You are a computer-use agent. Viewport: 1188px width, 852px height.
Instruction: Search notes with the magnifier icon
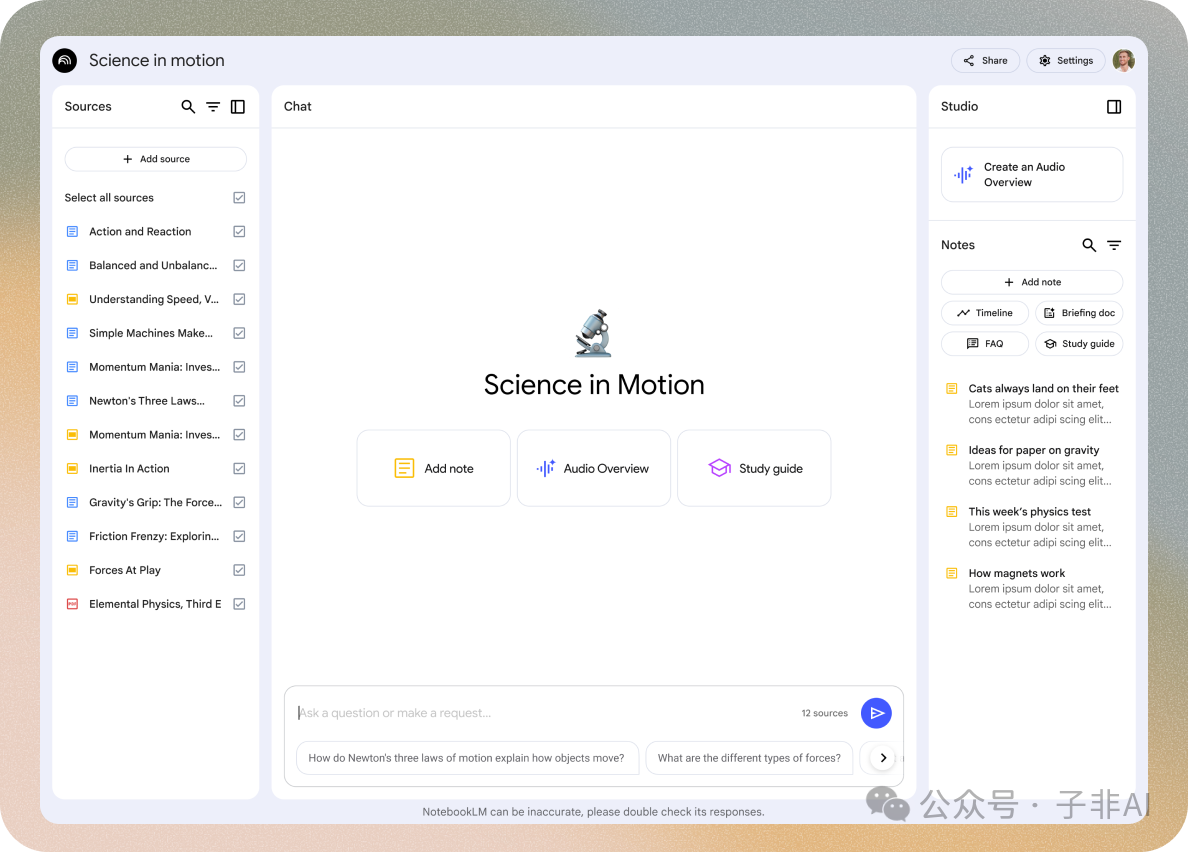(1089, 245)
